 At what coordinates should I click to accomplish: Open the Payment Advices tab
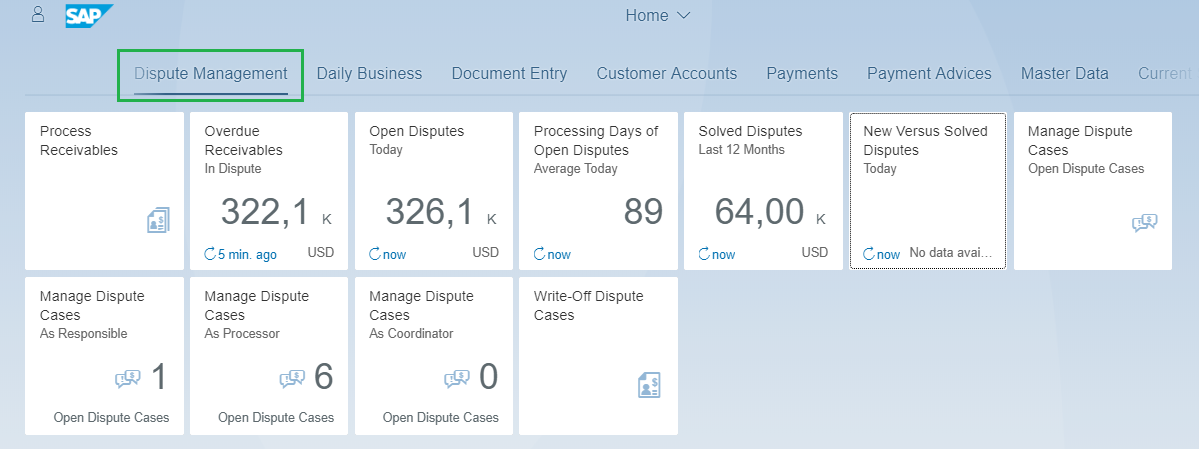pyautogui.click(x=929, y=74)
